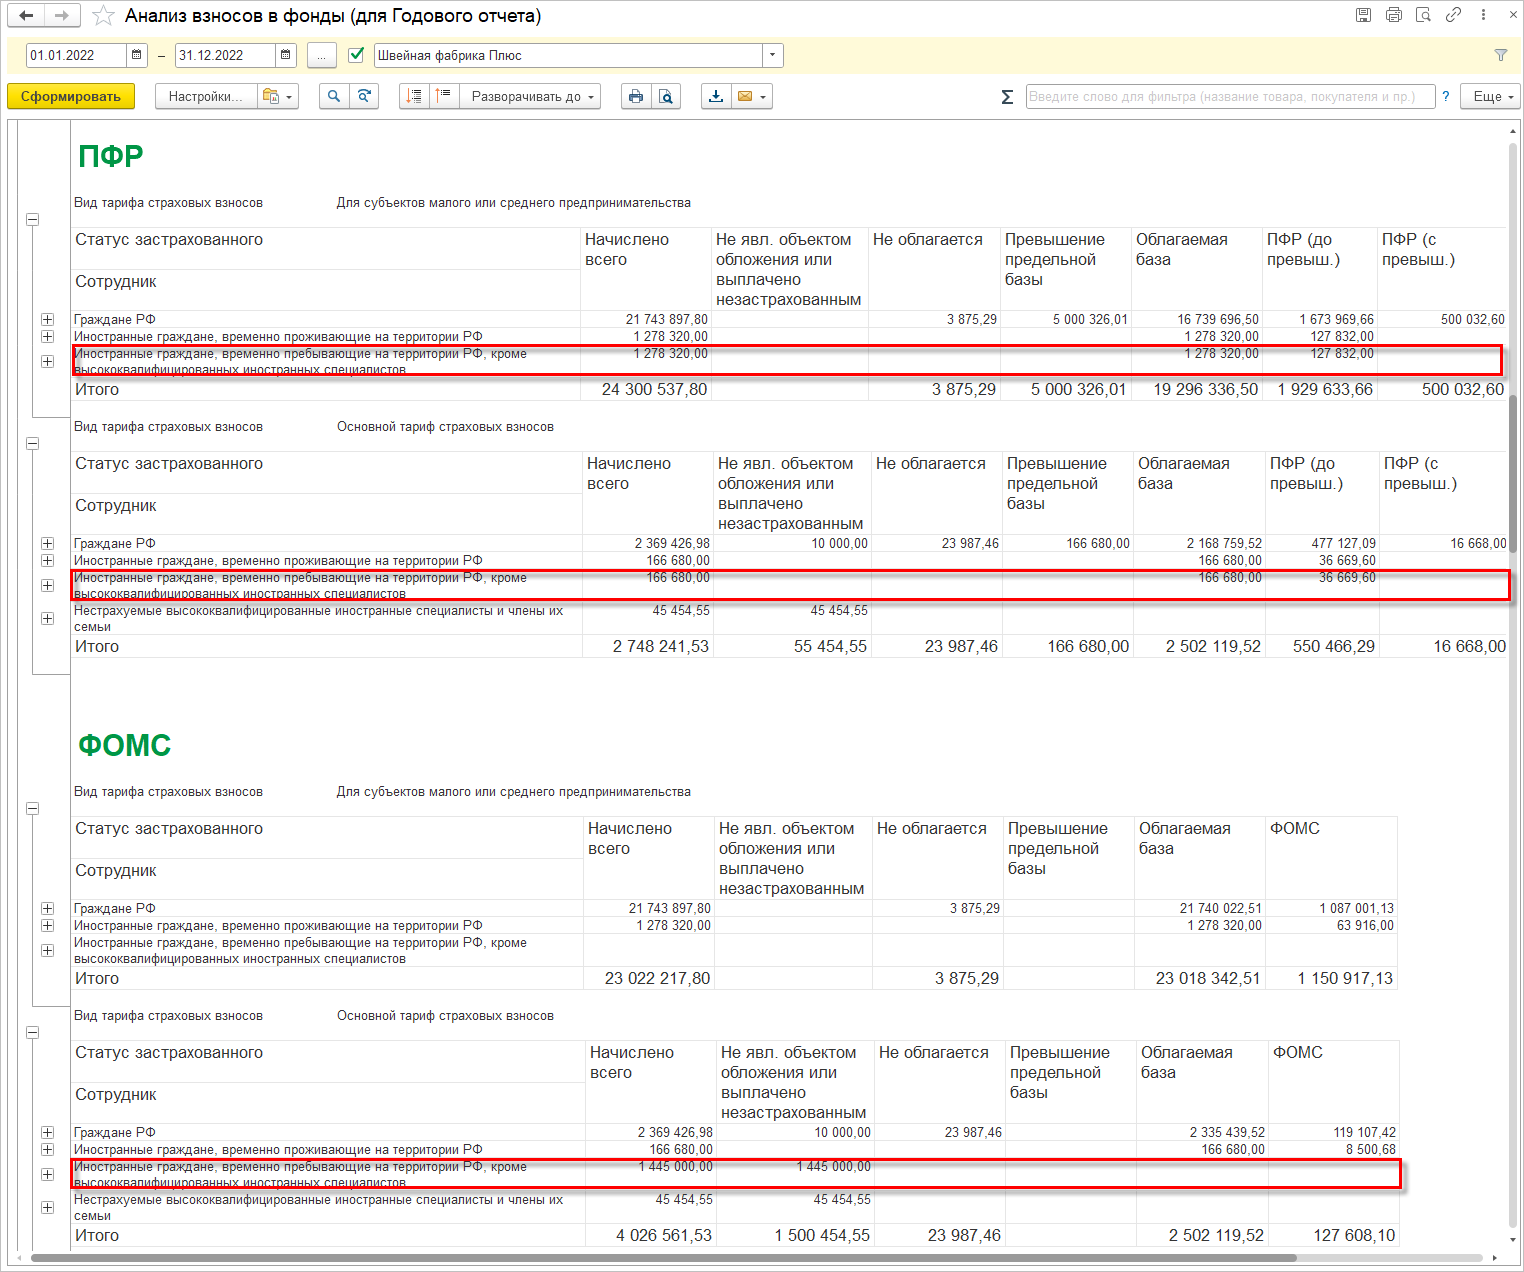The image size is (1524, 1272).
Task: Open calendar for end date 31.12.2022
Action: (286, 55)
